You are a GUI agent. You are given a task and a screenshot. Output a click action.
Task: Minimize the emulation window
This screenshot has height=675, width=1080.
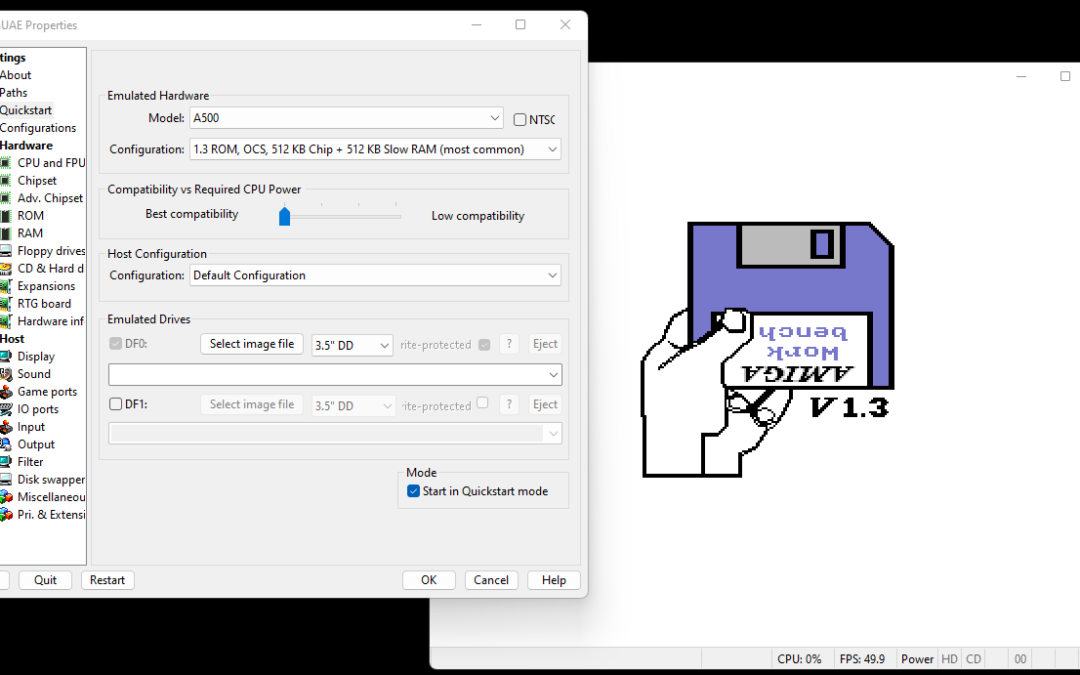1021,76
